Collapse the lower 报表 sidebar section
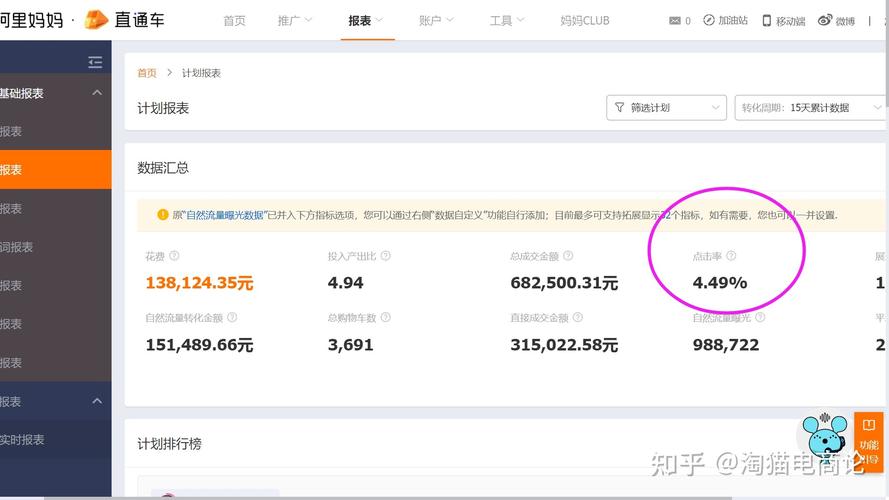 point(97,401)
